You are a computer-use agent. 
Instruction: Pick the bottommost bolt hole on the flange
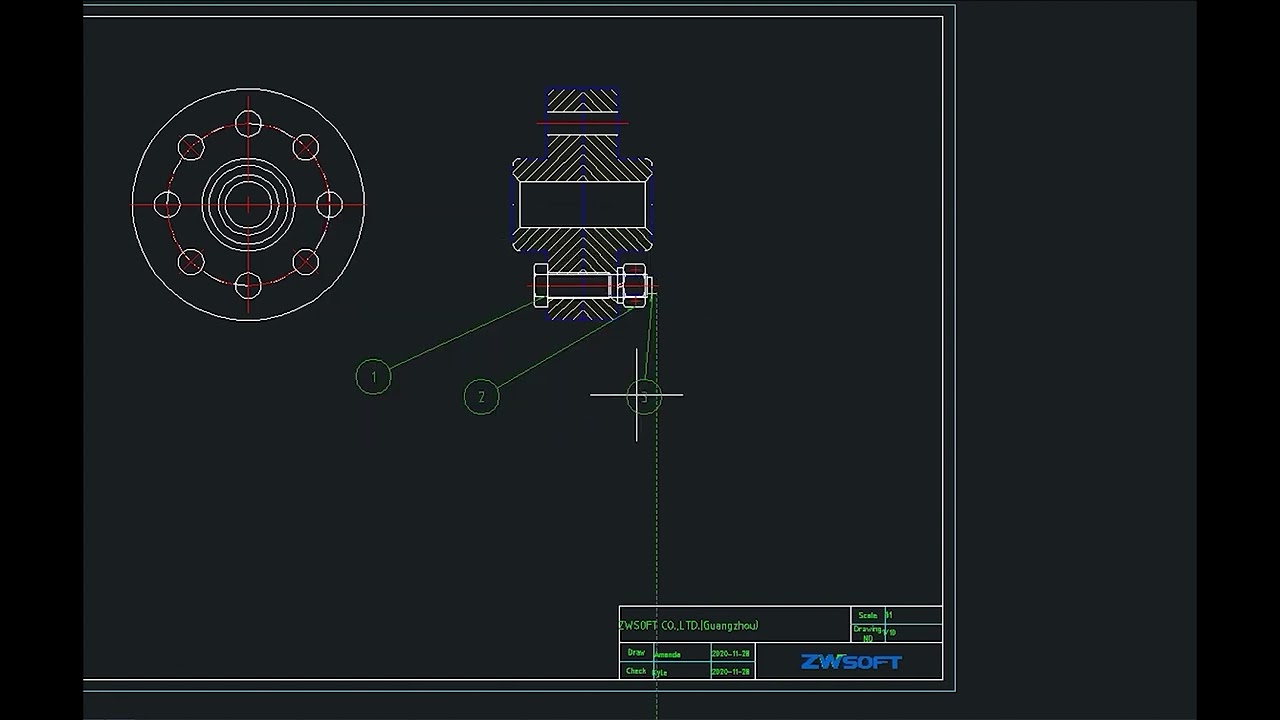248,286
